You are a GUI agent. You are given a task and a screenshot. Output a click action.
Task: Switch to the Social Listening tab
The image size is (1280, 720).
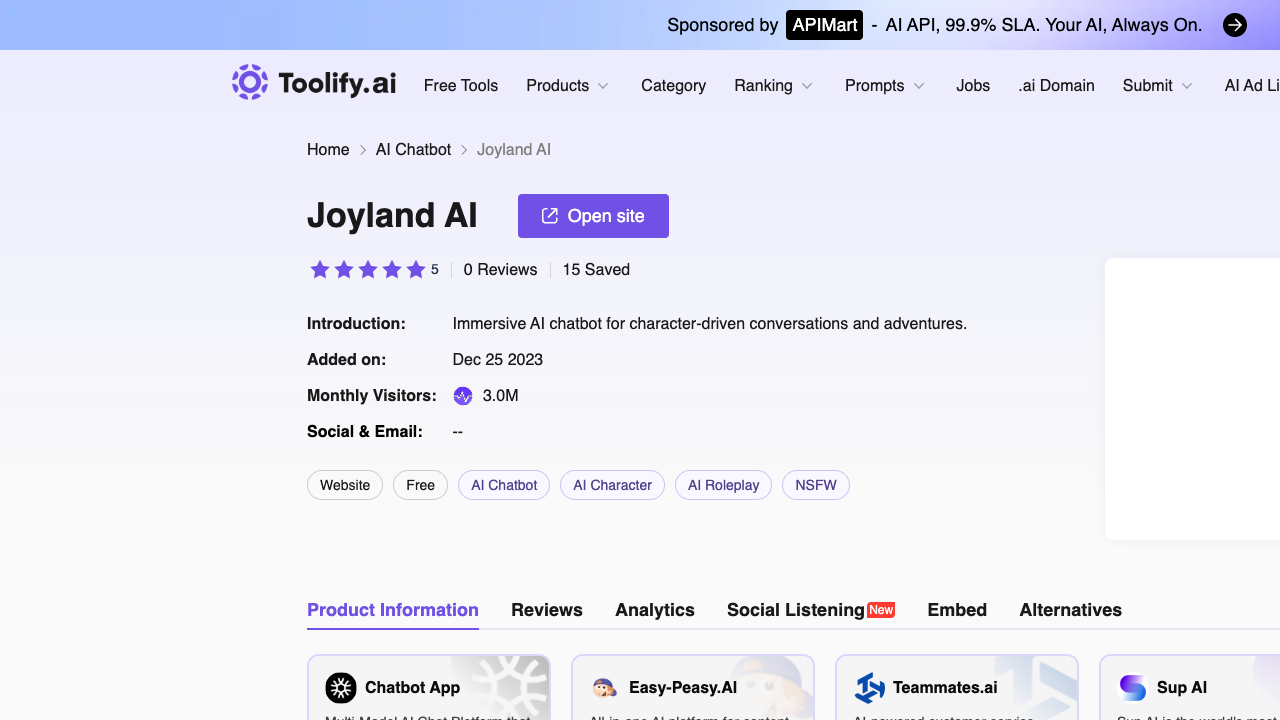[811, 610]
